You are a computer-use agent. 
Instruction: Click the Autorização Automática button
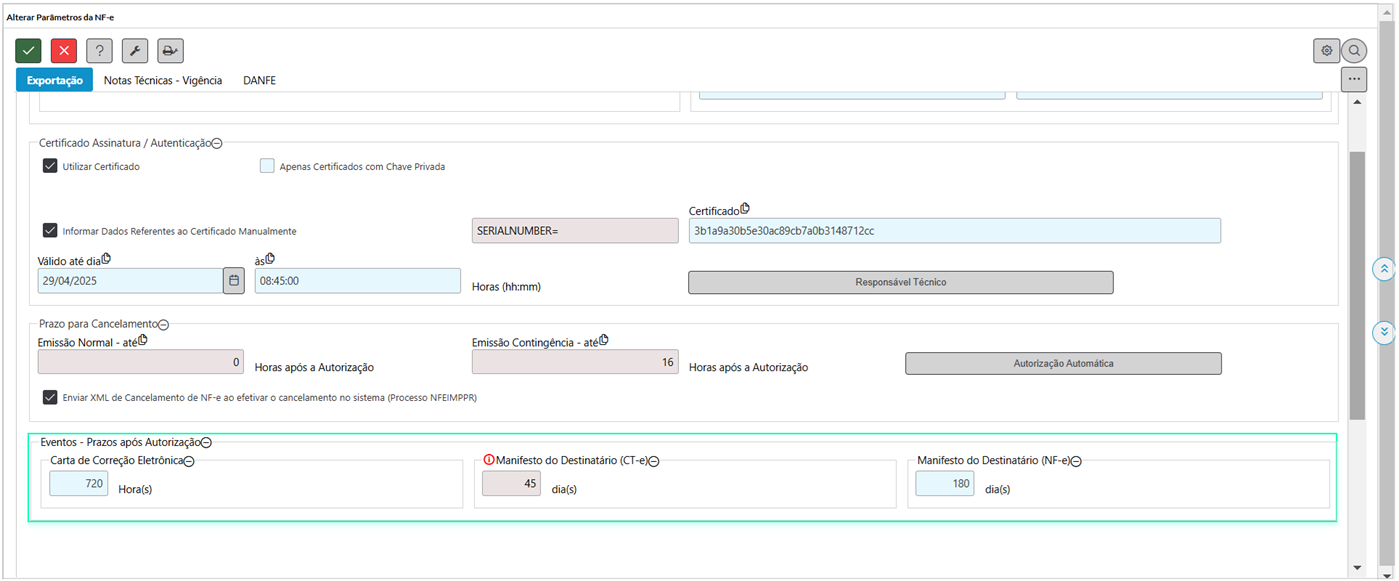tap(1063, 363)
